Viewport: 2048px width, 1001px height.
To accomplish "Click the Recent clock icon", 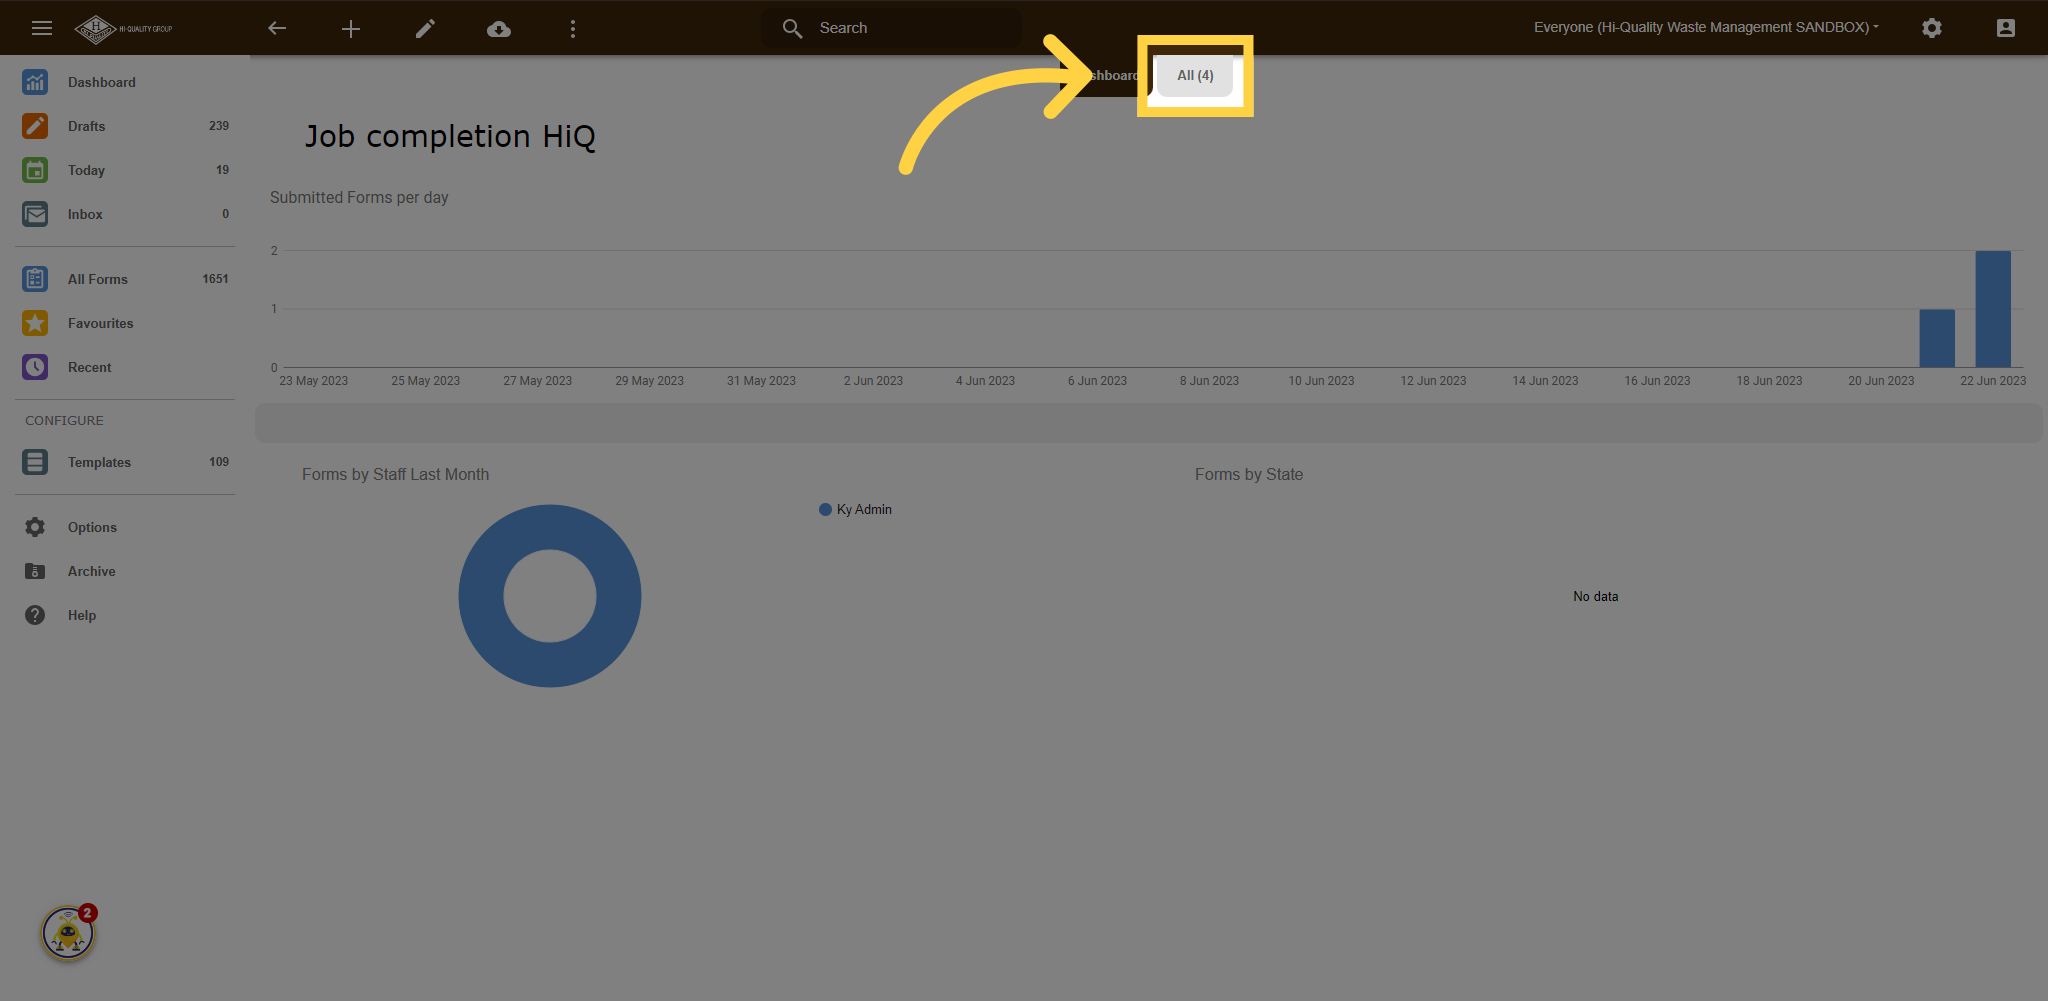I will pyautogui.click(x=35, y=367).
